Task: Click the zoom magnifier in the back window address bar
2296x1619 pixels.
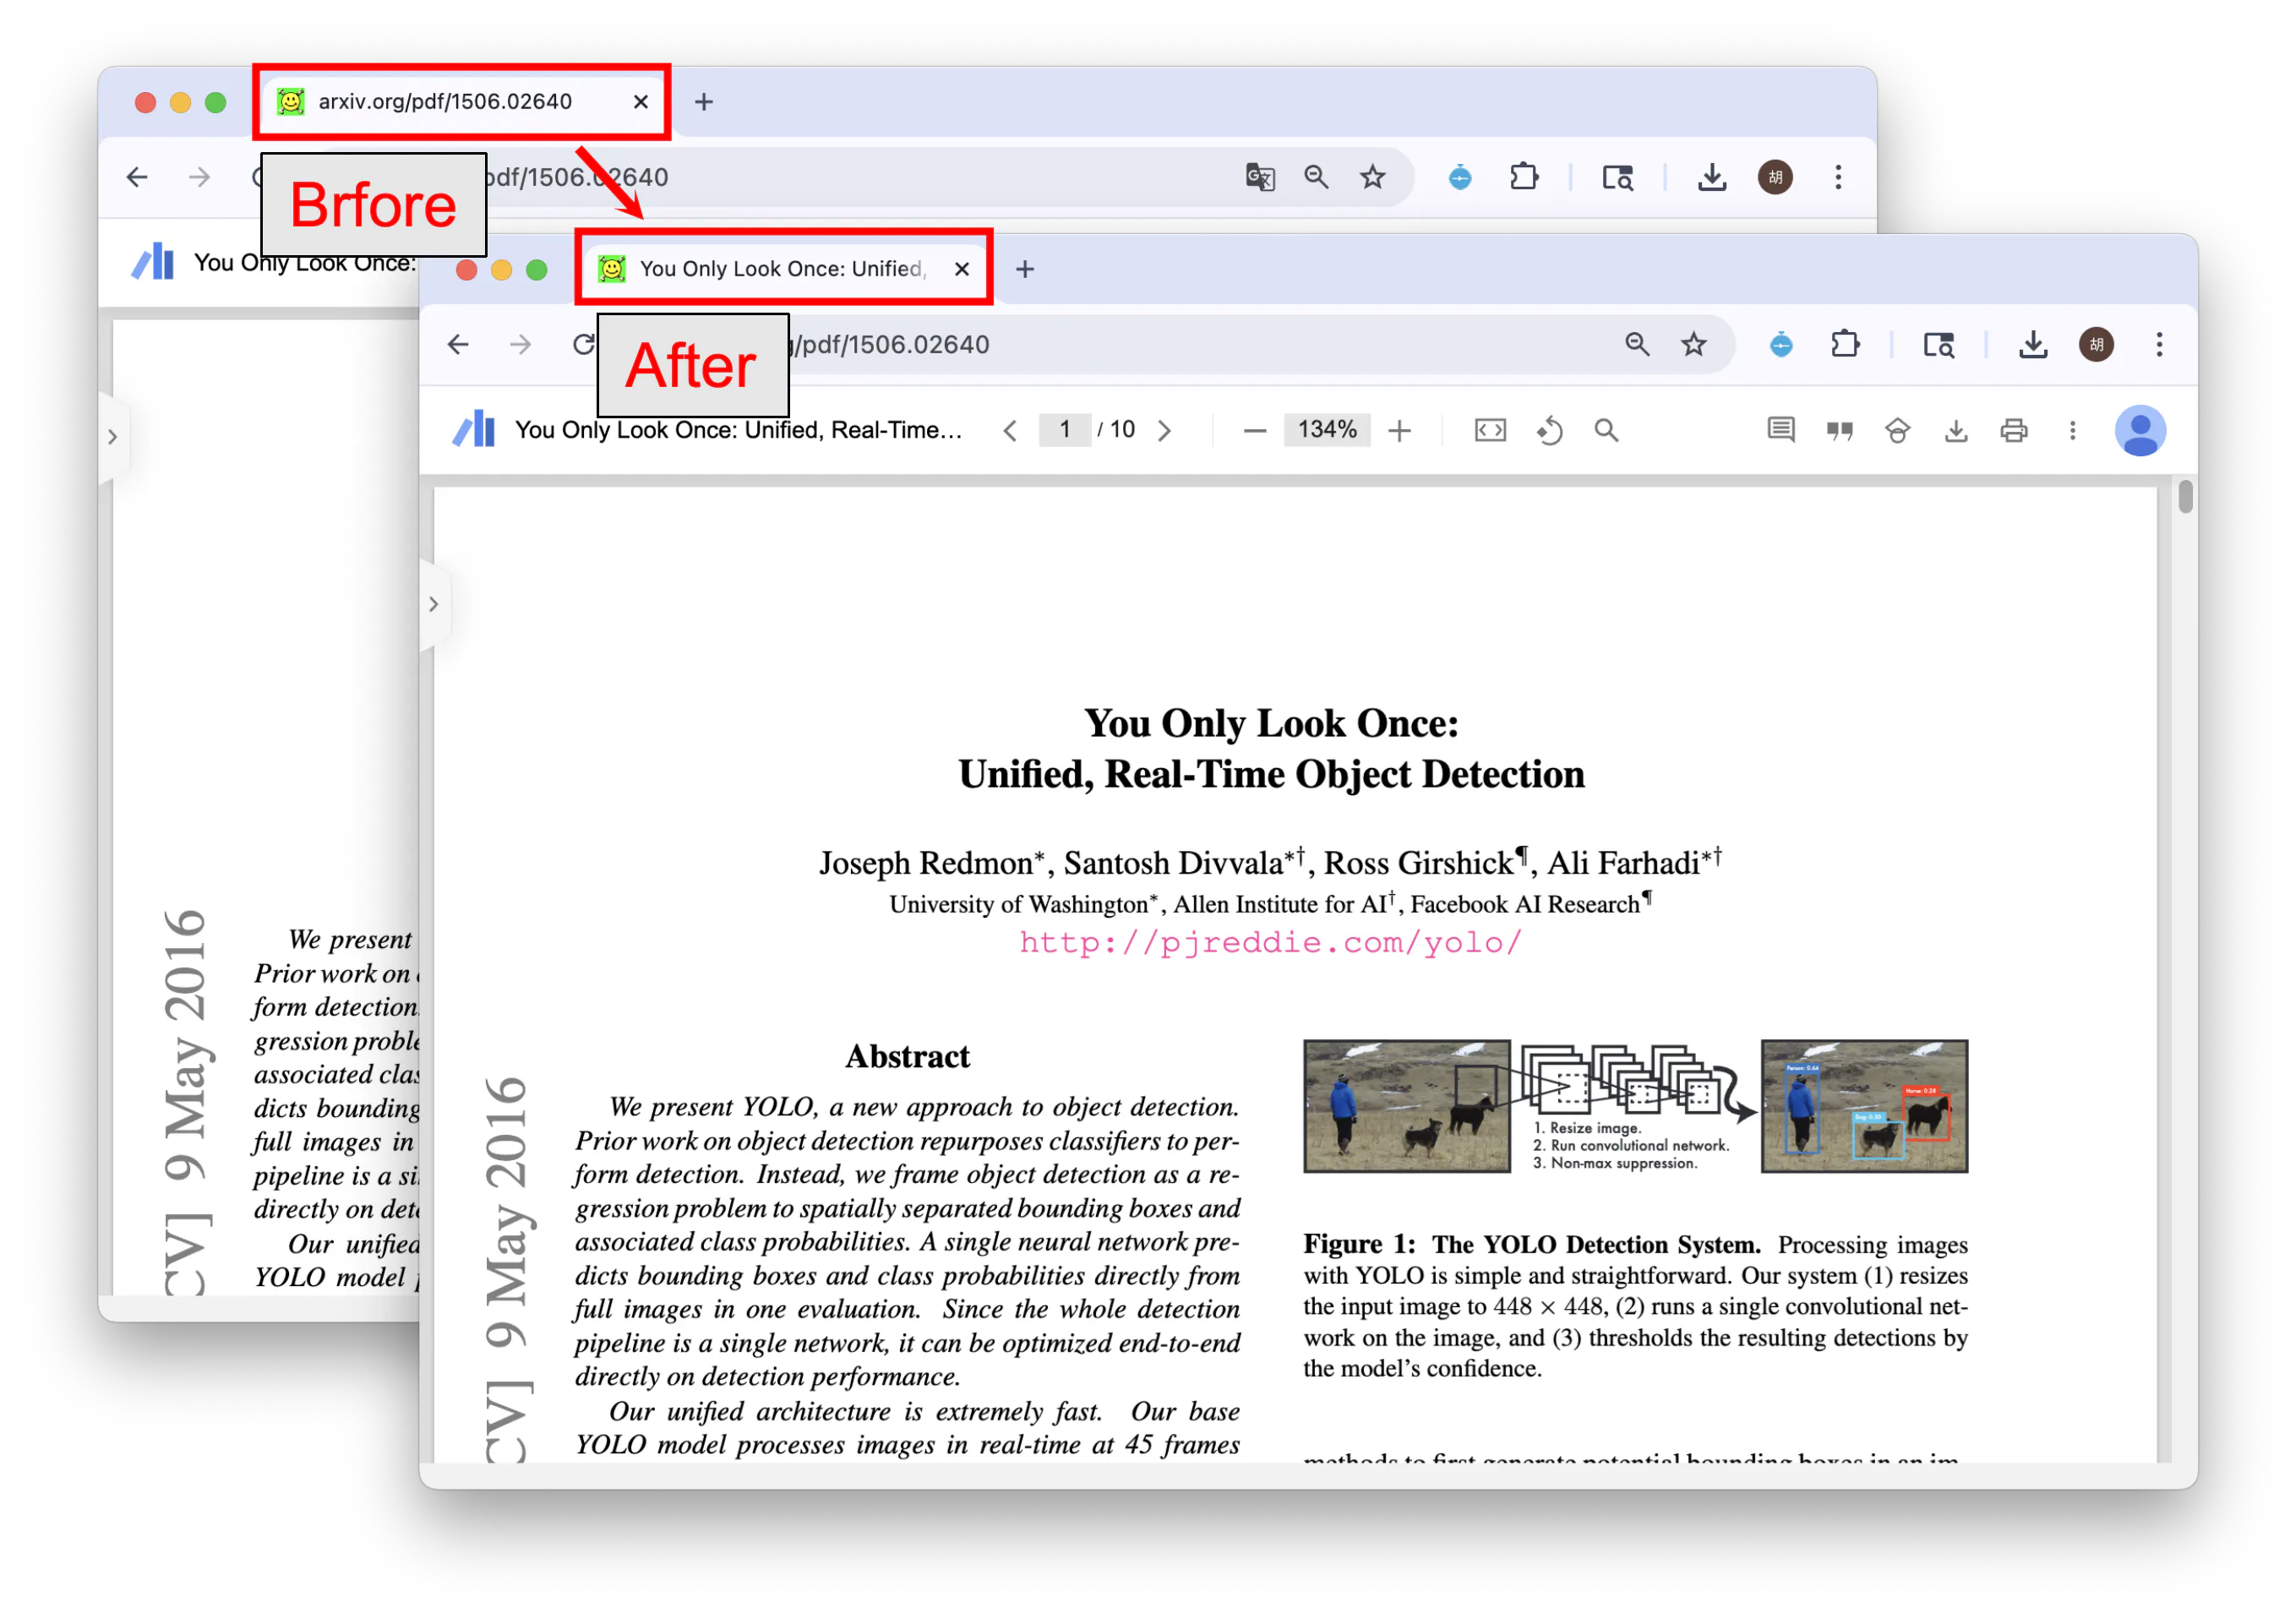Action: click(1316, 178)
